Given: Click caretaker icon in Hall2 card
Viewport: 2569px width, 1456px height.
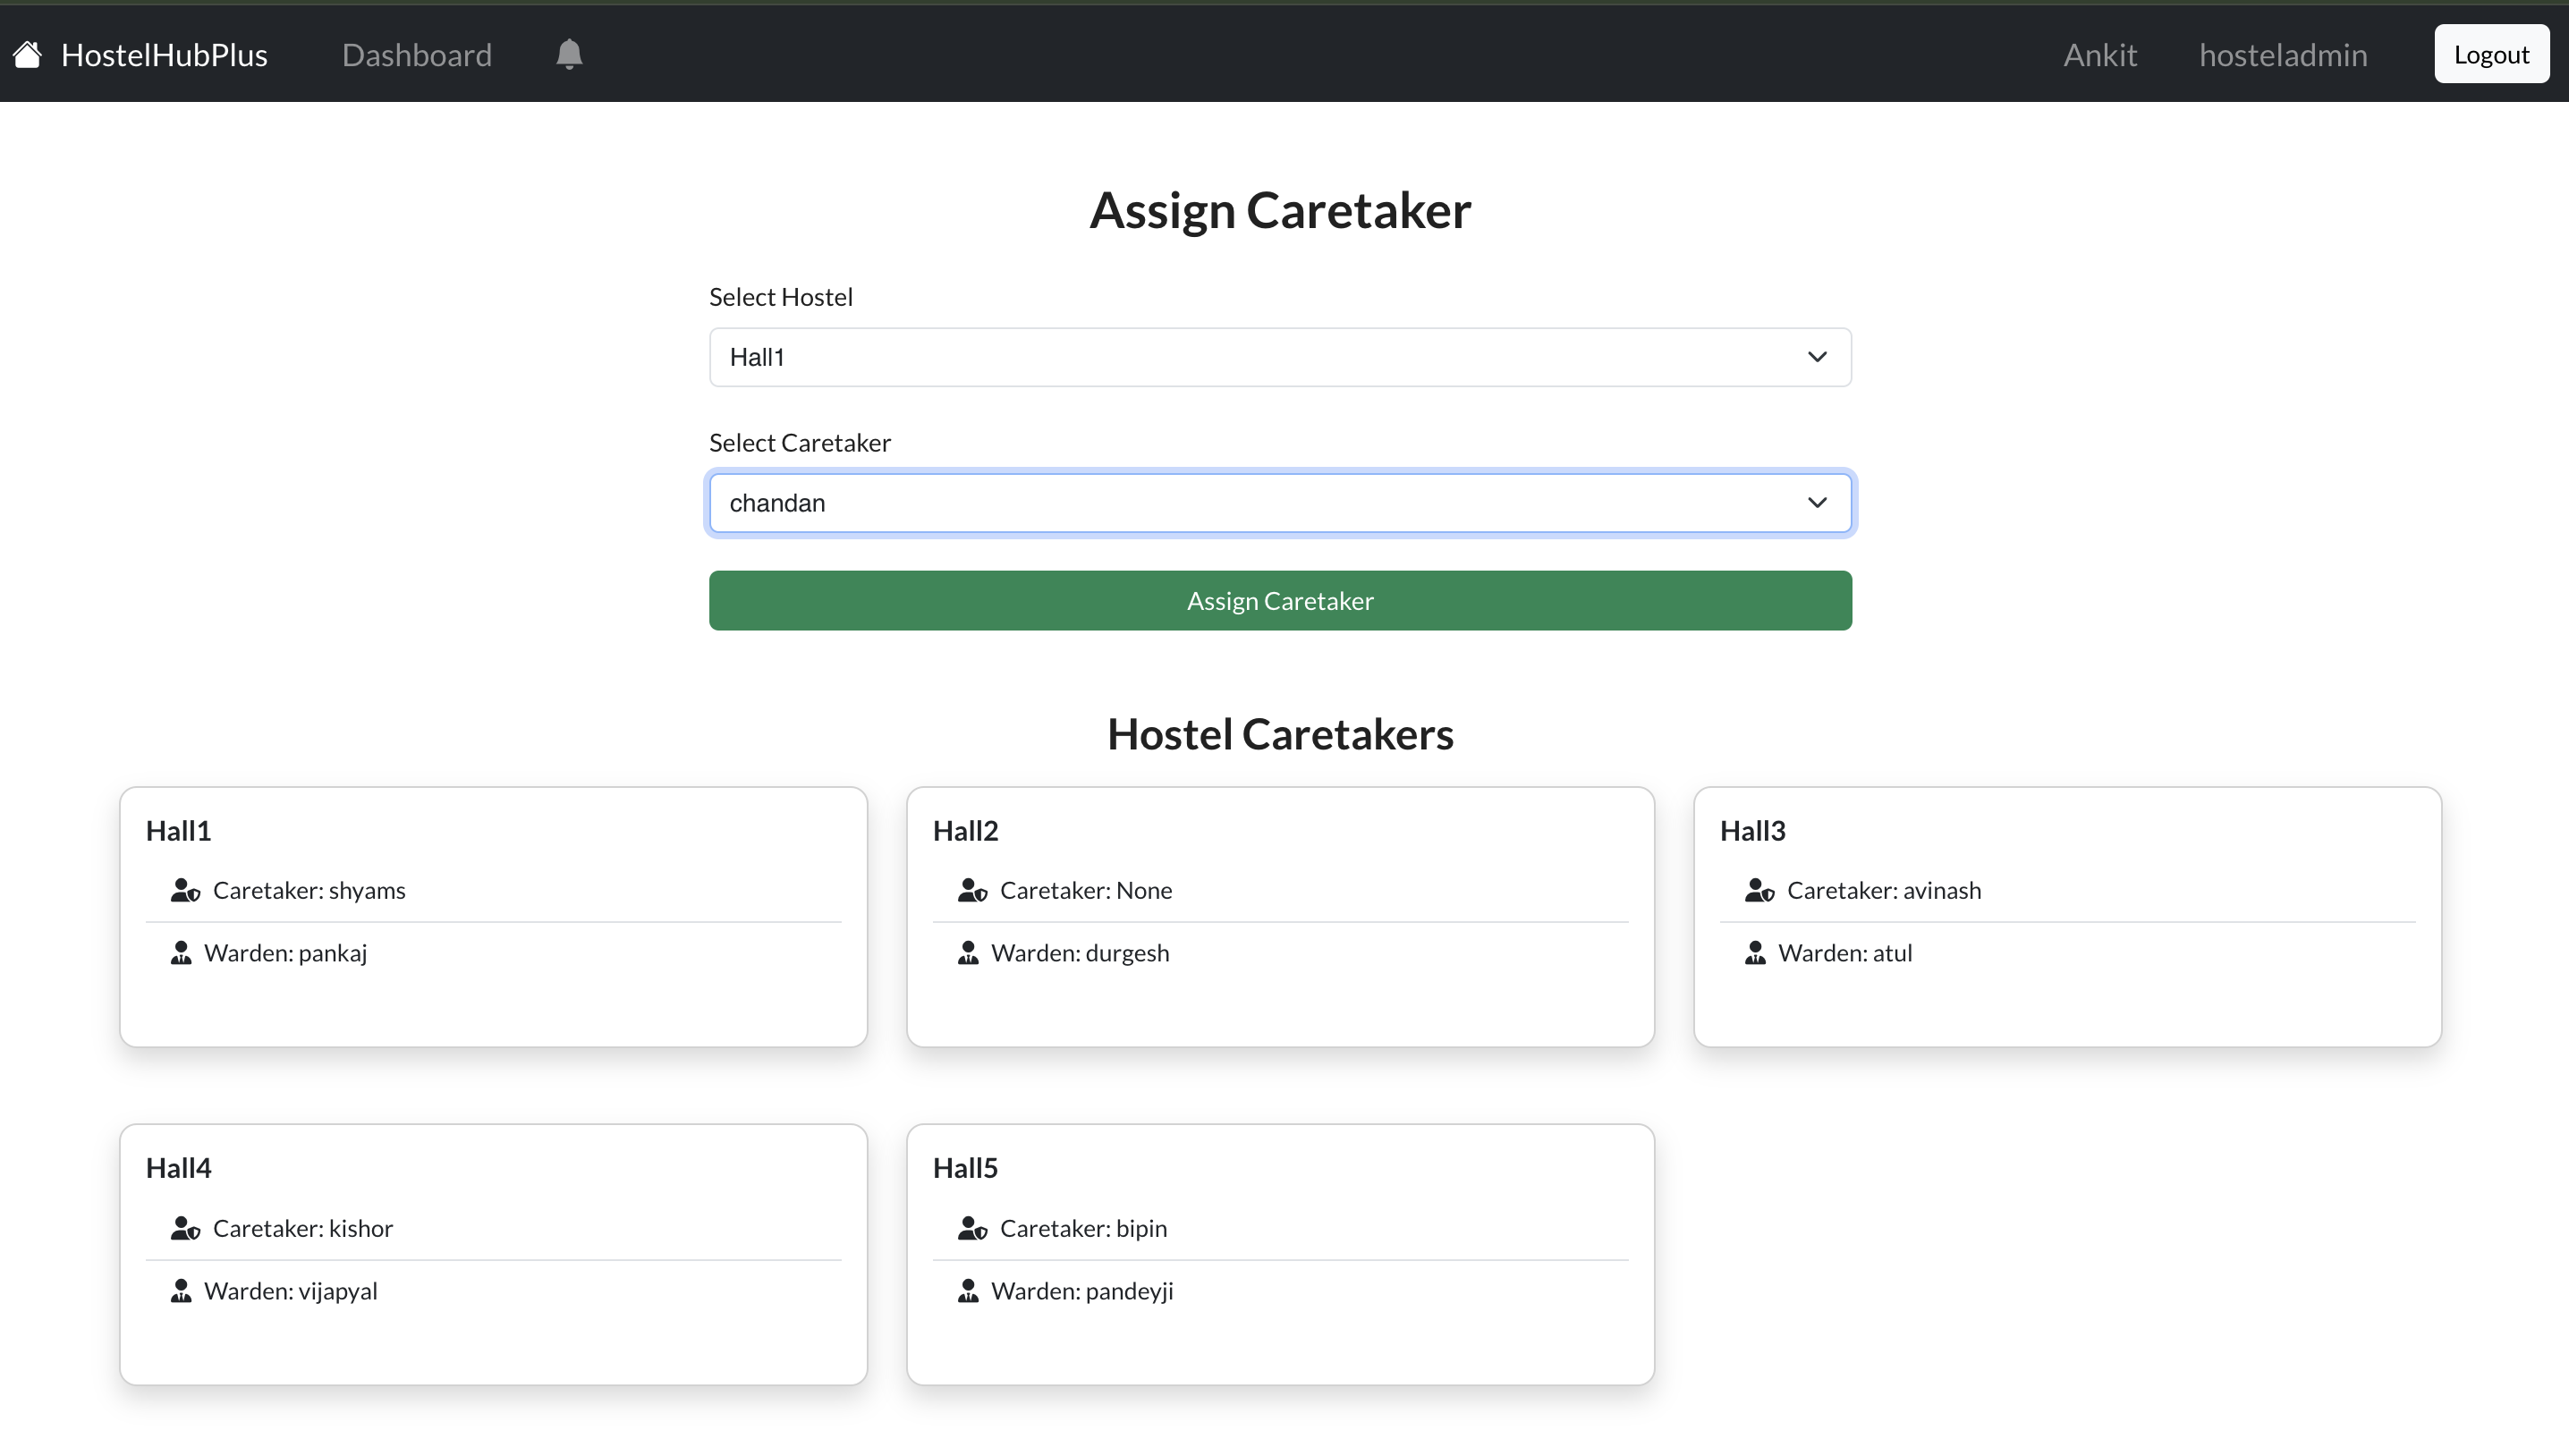Looking at the screenshot, I should pyautogui.click(x=972, y=890).
